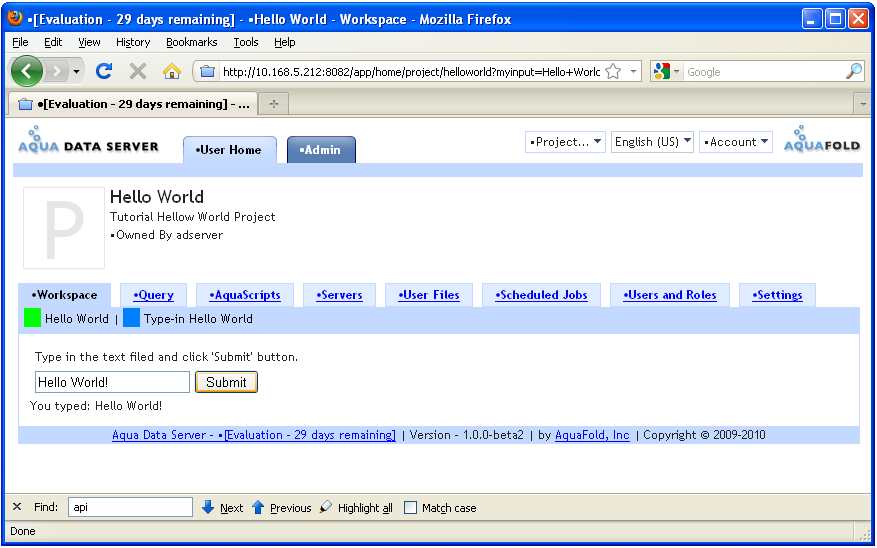Image resolution: width=877 pixels, height=548 pixels.
Task: Click the blue Type-in Hello World square
Action: [131, 318]
